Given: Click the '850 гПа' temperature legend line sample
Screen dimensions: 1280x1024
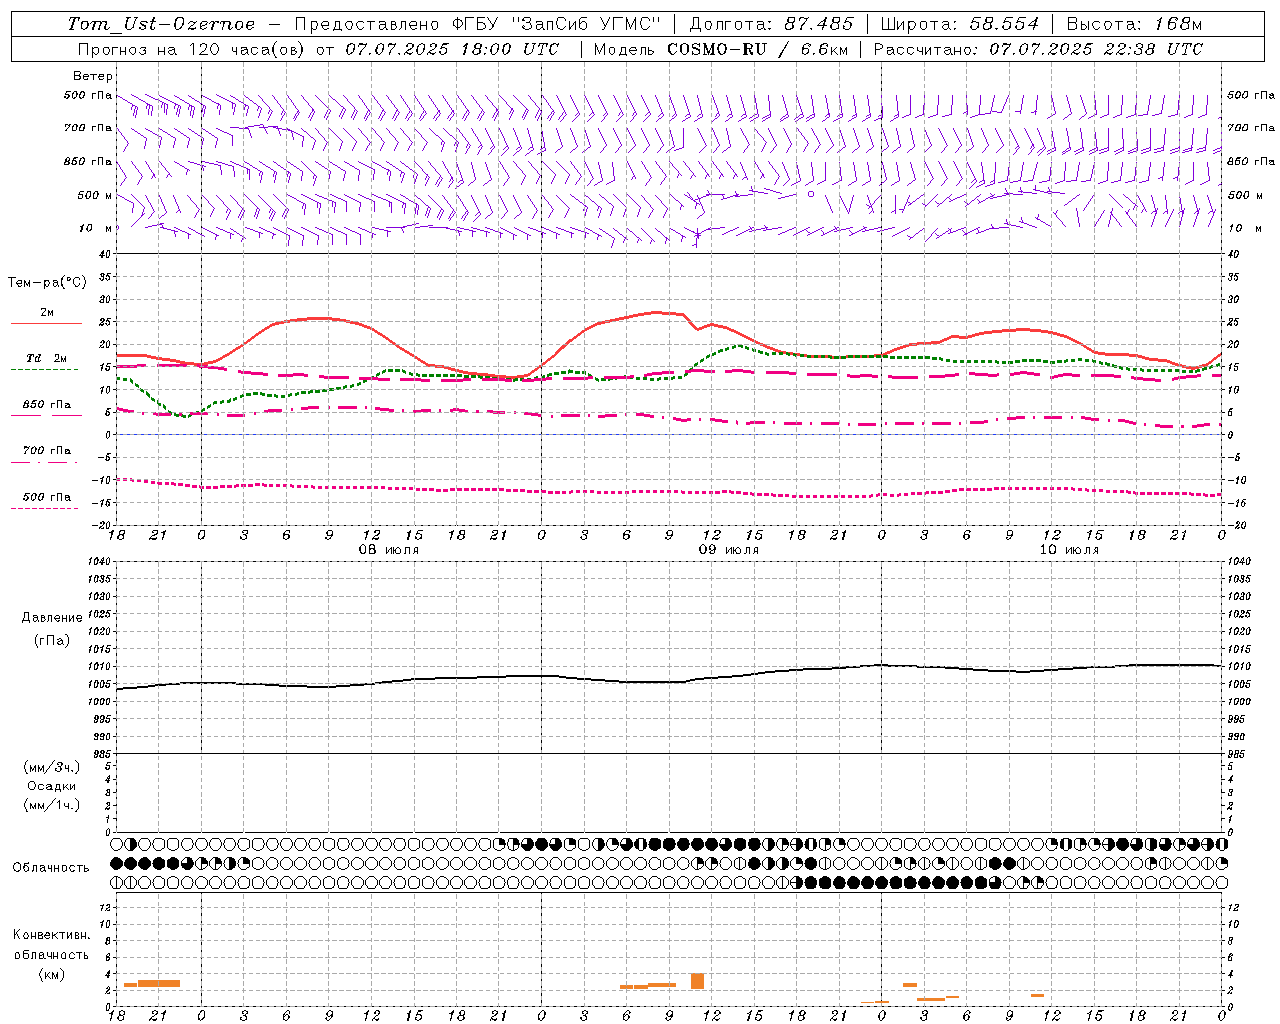Looking at the screenshot, I should coord(46,415).
